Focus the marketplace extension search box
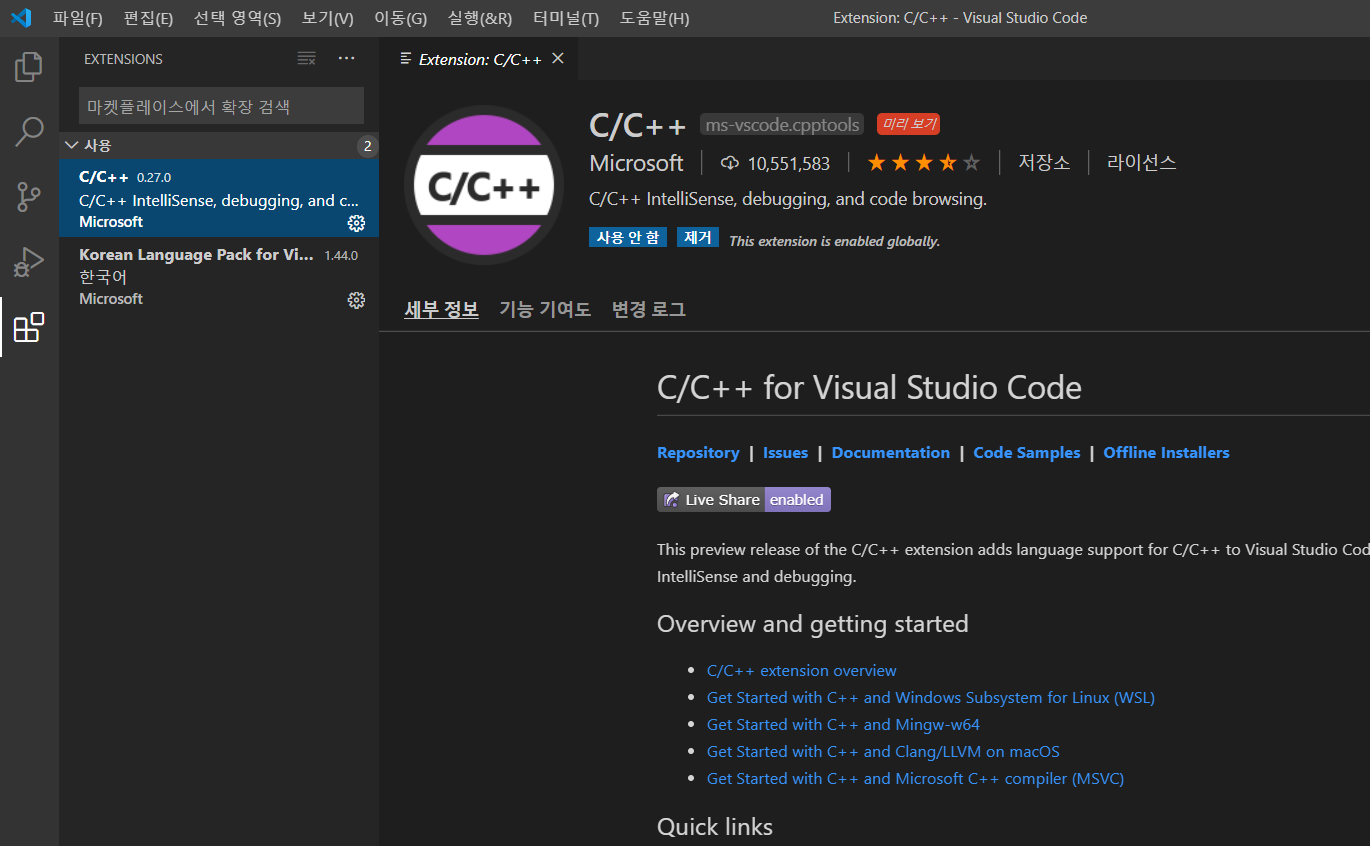The width and height of the screenshot is (1370, 846). click(x=221, y=106)
